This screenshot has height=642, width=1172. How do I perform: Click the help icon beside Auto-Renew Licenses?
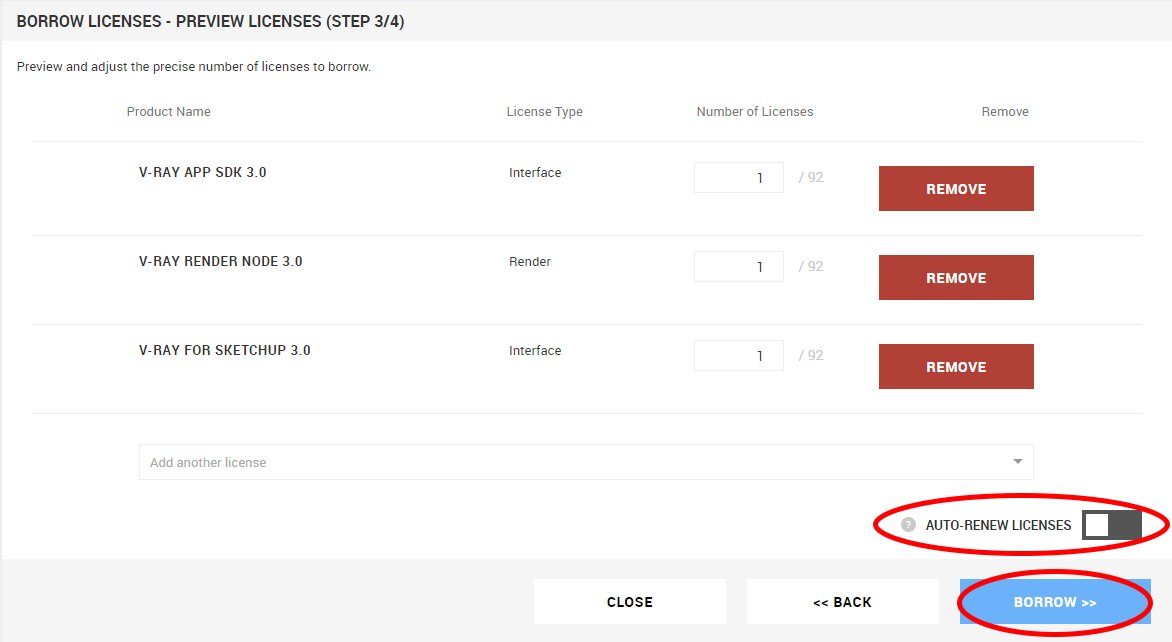(908, 525)
